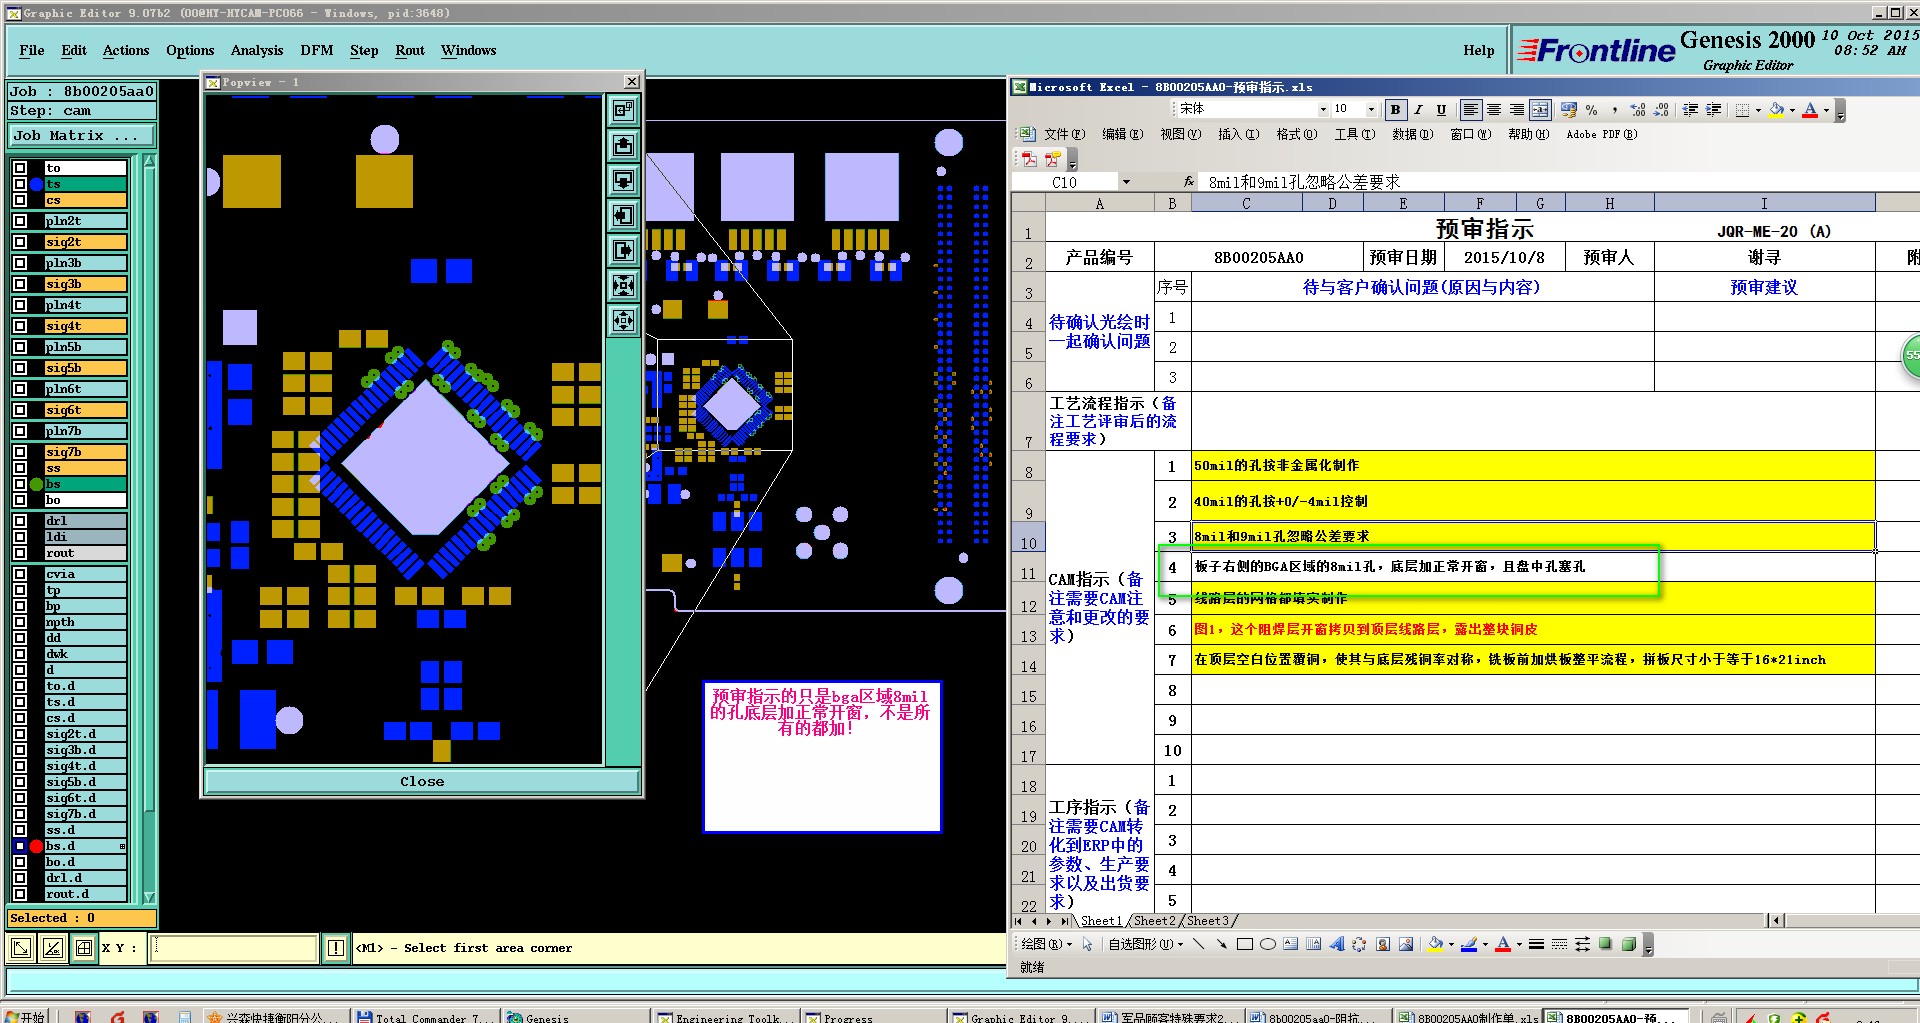This screenshot has width=1920, height=1023.
Task: Toggle Underline formatting in Excel
Action: (x=1441, y=110)
